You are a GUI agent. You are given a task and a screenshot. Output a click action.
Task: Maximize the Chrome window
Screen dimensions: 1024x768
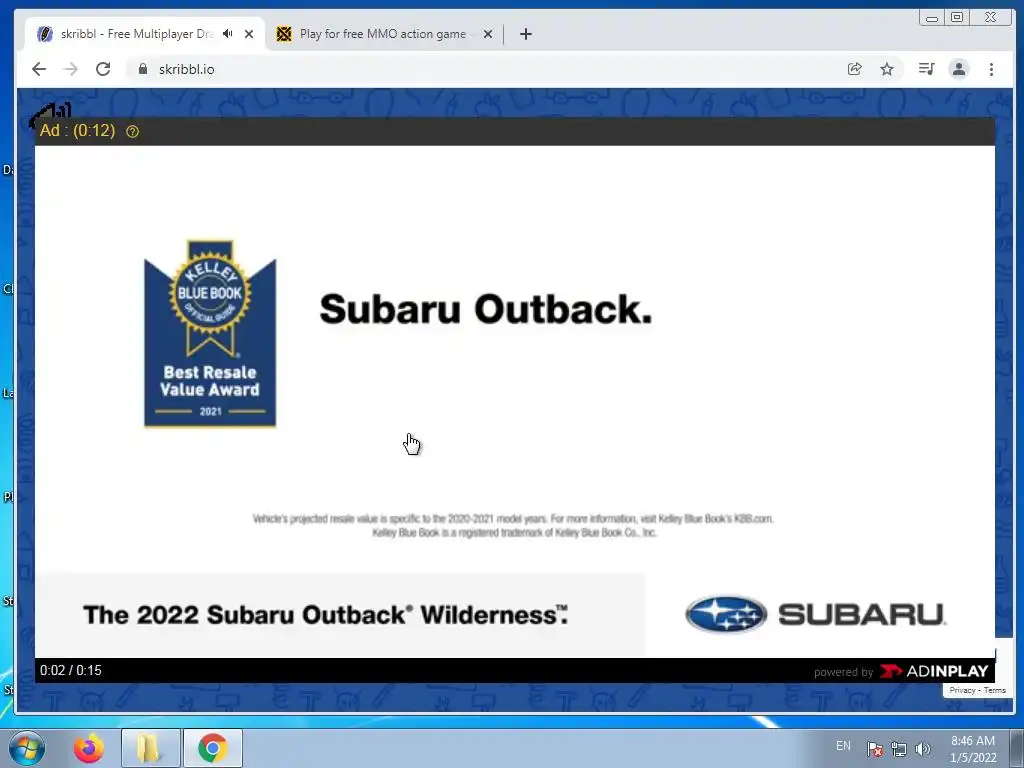click(x=957, y=18)
